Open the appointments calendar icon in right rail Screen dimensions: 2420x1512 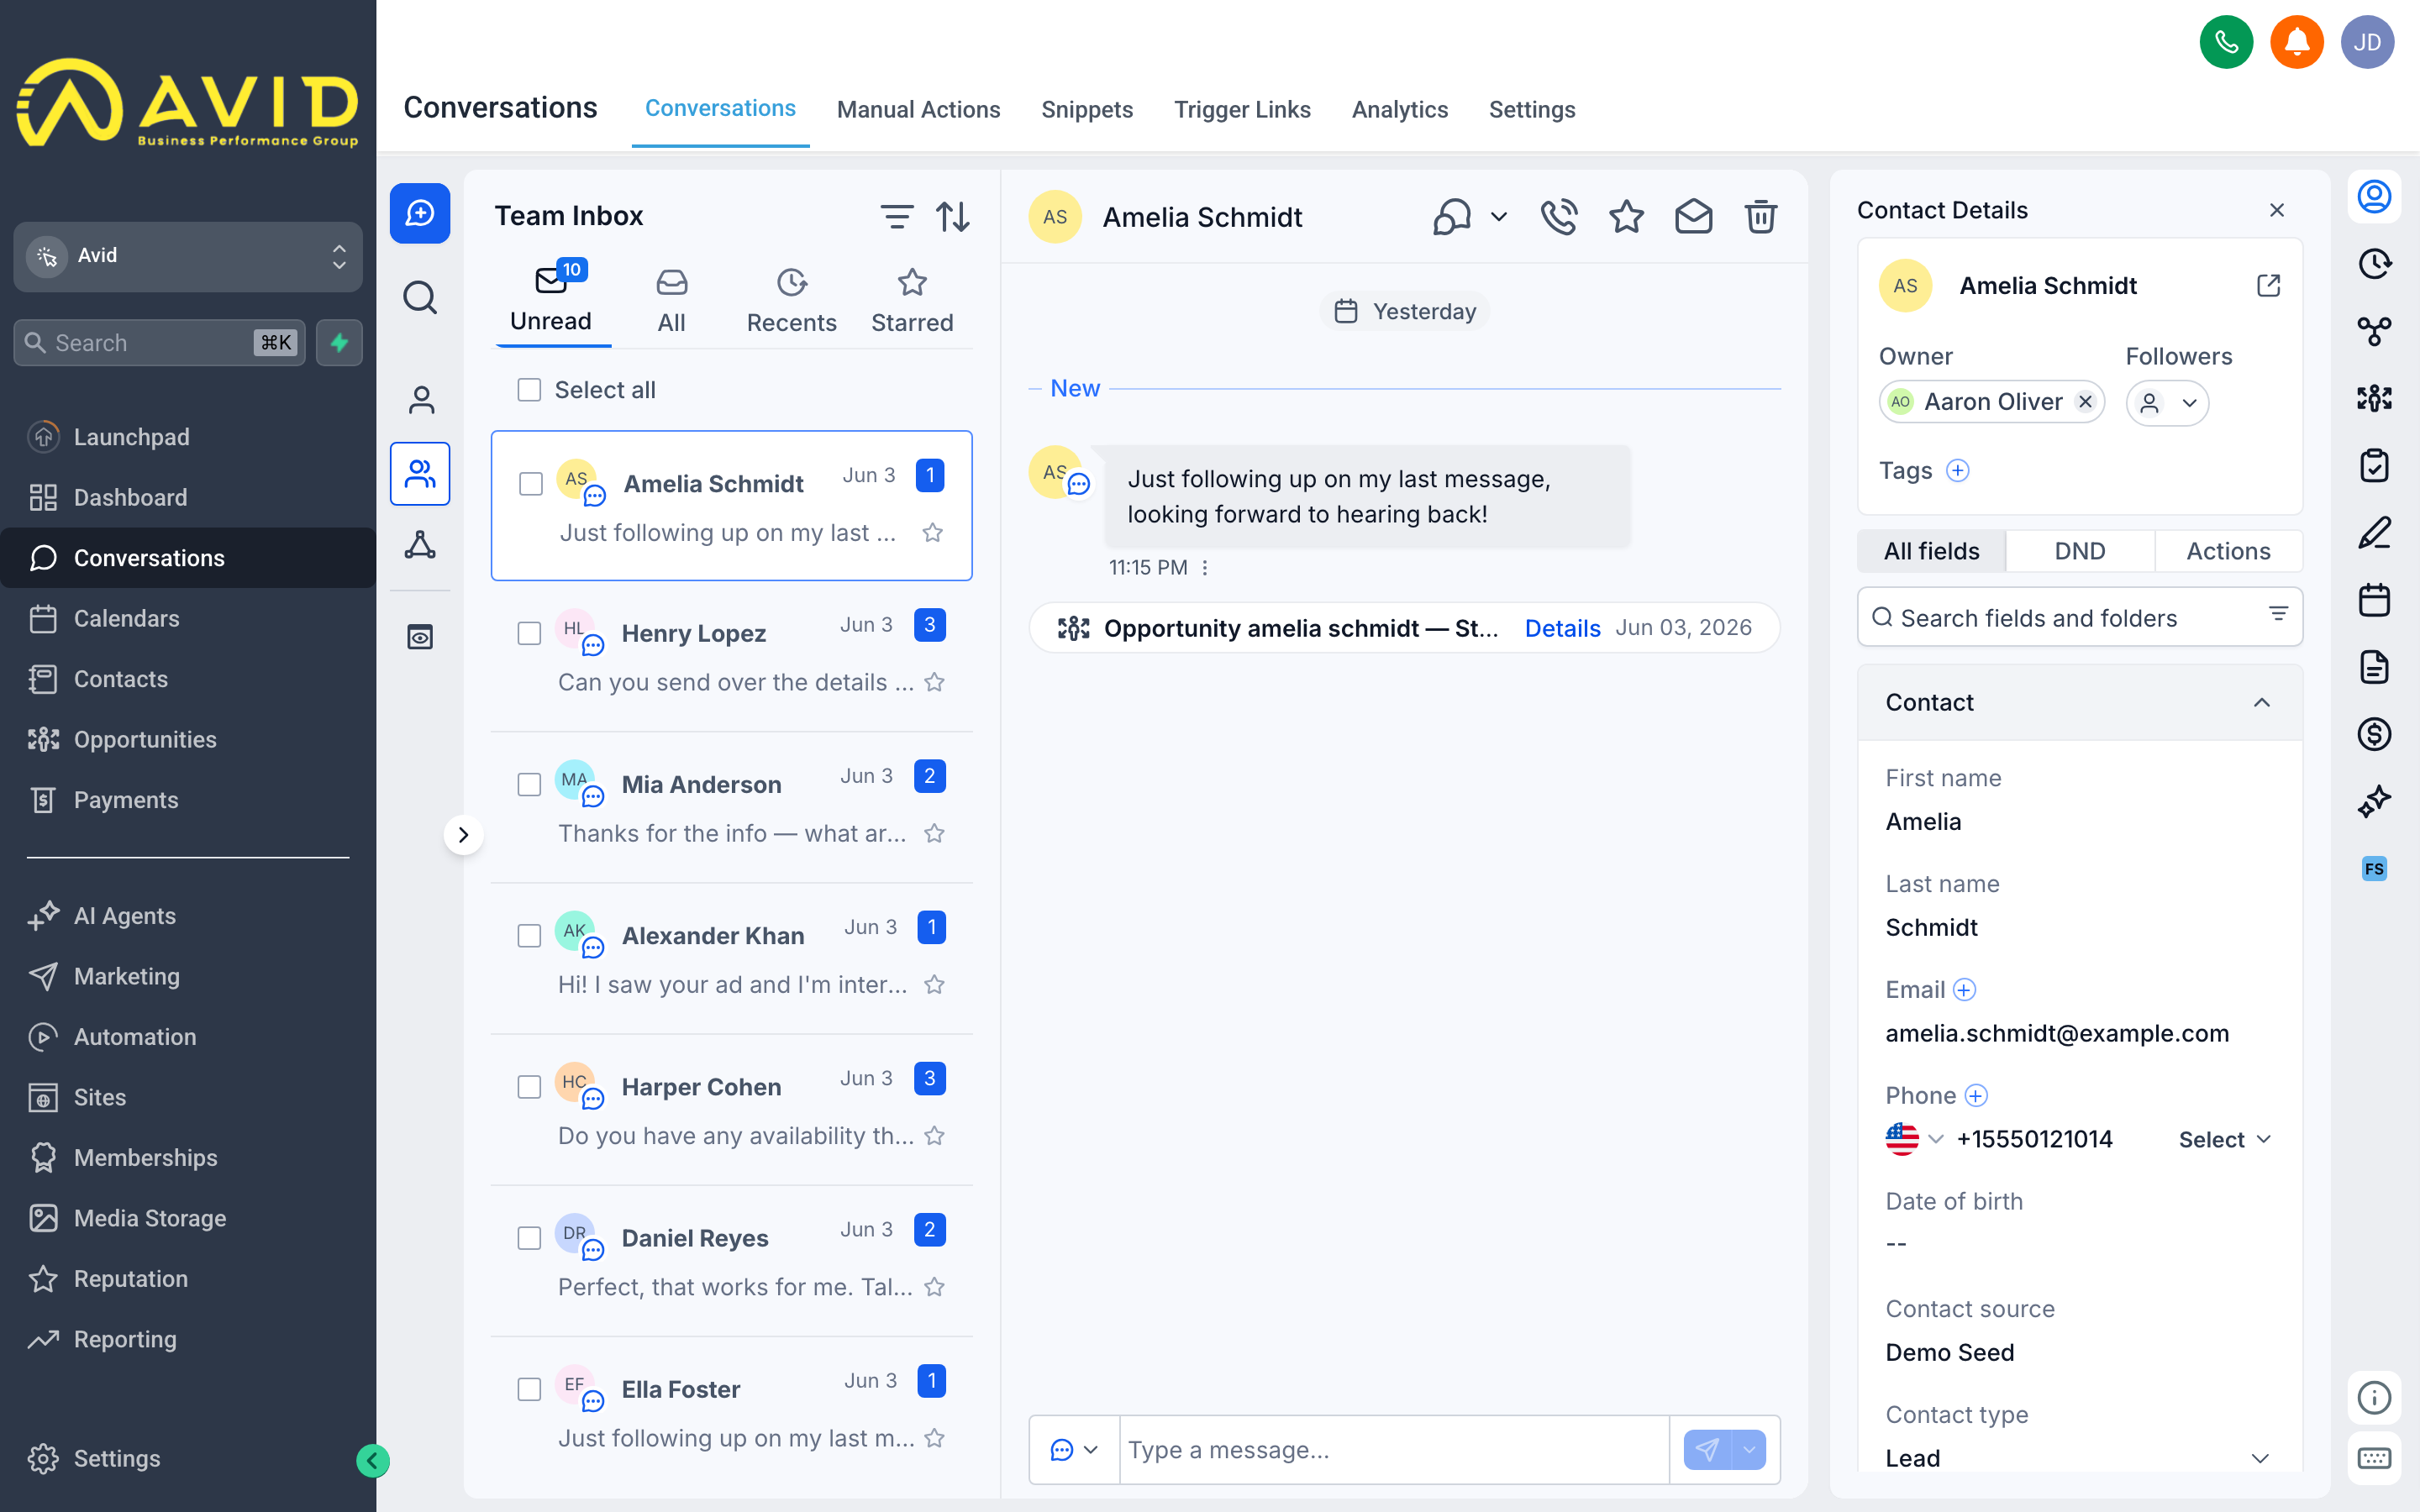[2374, 600]
